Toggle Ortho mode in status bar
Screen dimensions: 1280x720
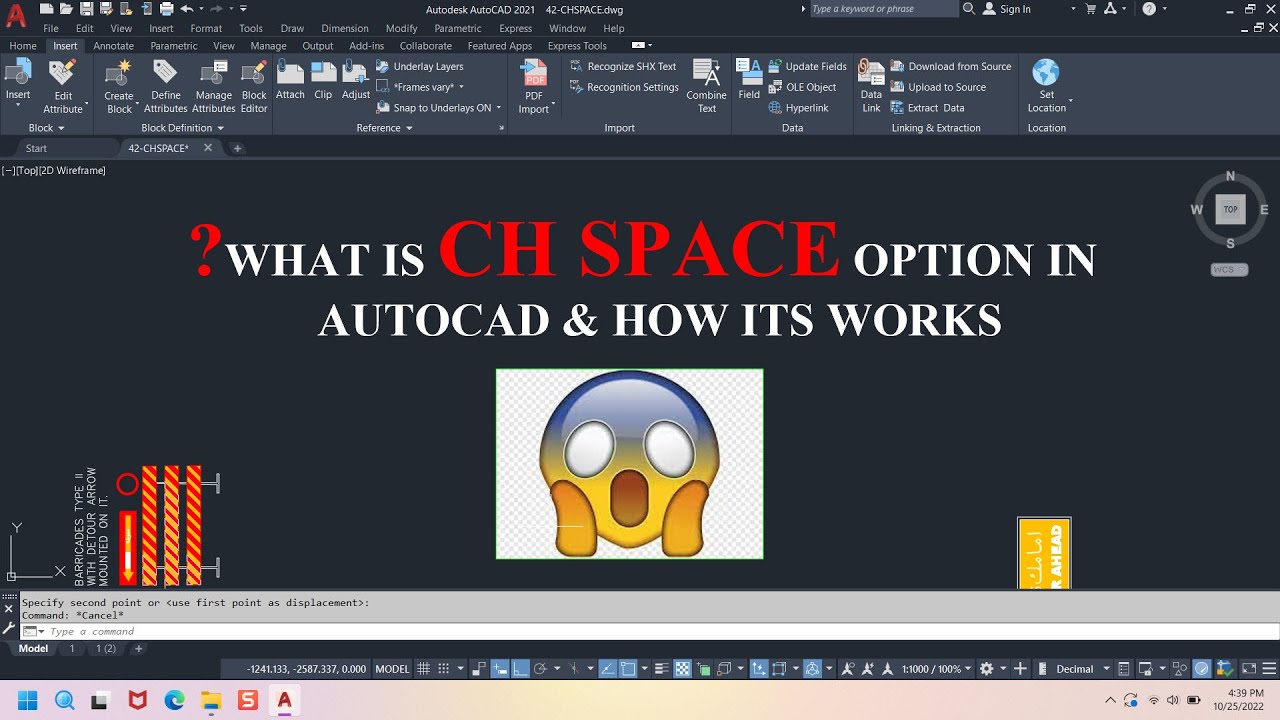520,669
